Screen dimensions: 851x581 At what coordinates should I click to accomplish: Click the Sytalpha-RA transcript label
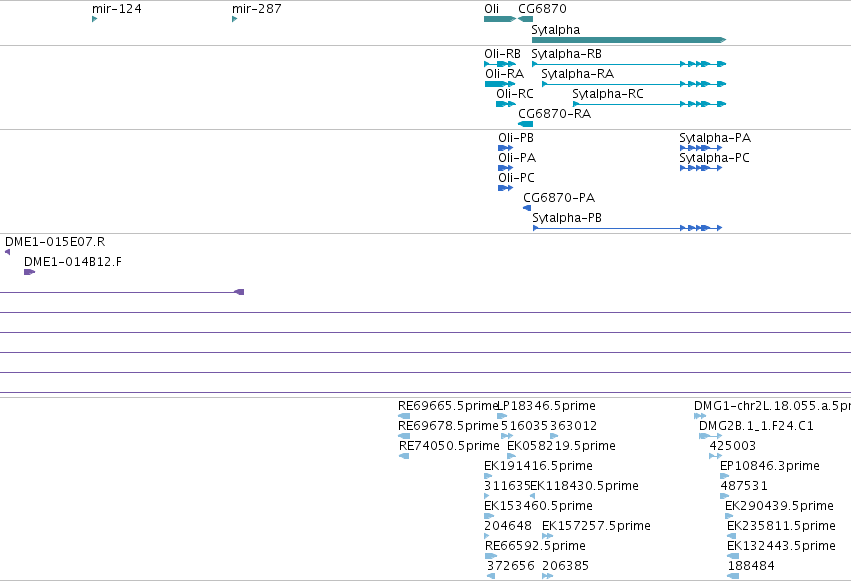(x=577, y=74)
